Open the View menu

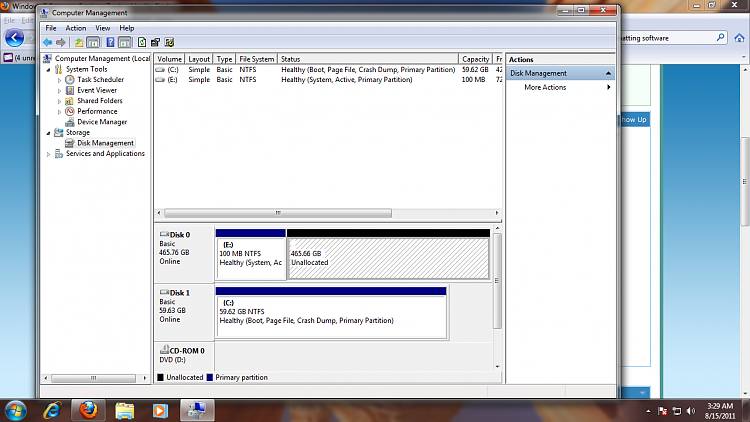[102, 28]
